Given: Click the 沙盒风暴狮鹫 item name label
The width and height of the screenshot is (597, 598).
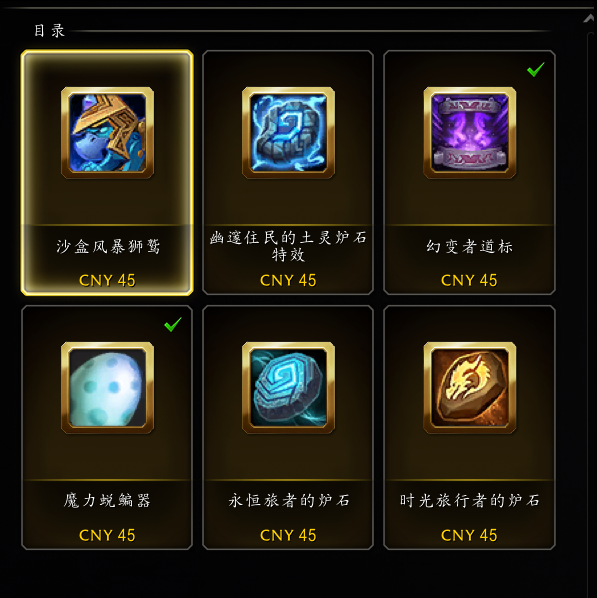Looking at the screenshot, I should [108, 247].
